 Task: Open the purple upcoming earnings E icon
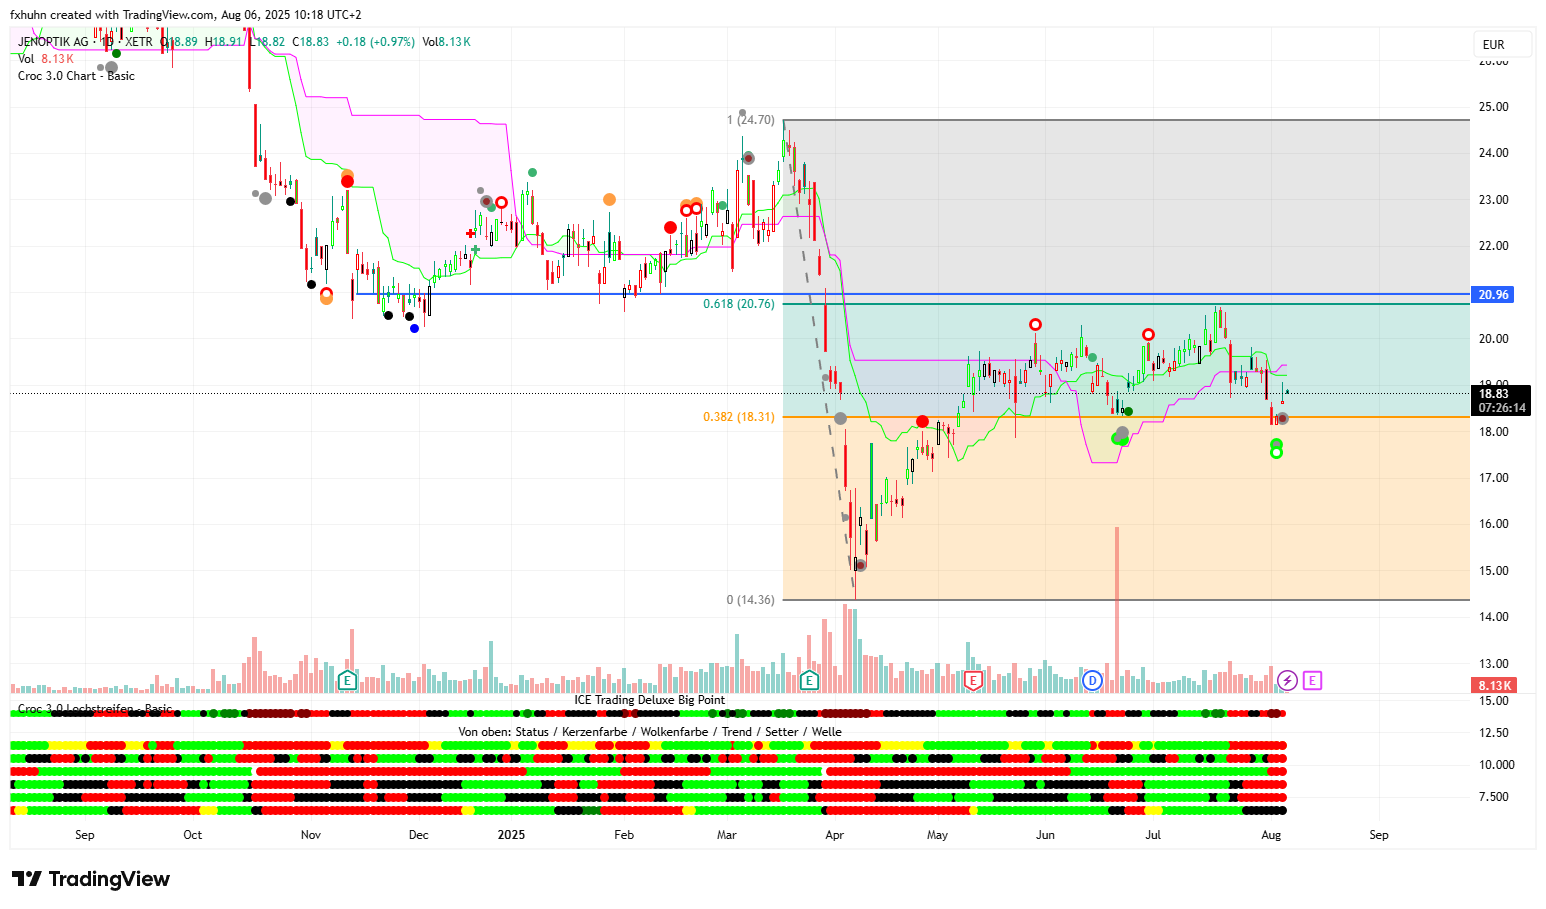coord(1312,681)
